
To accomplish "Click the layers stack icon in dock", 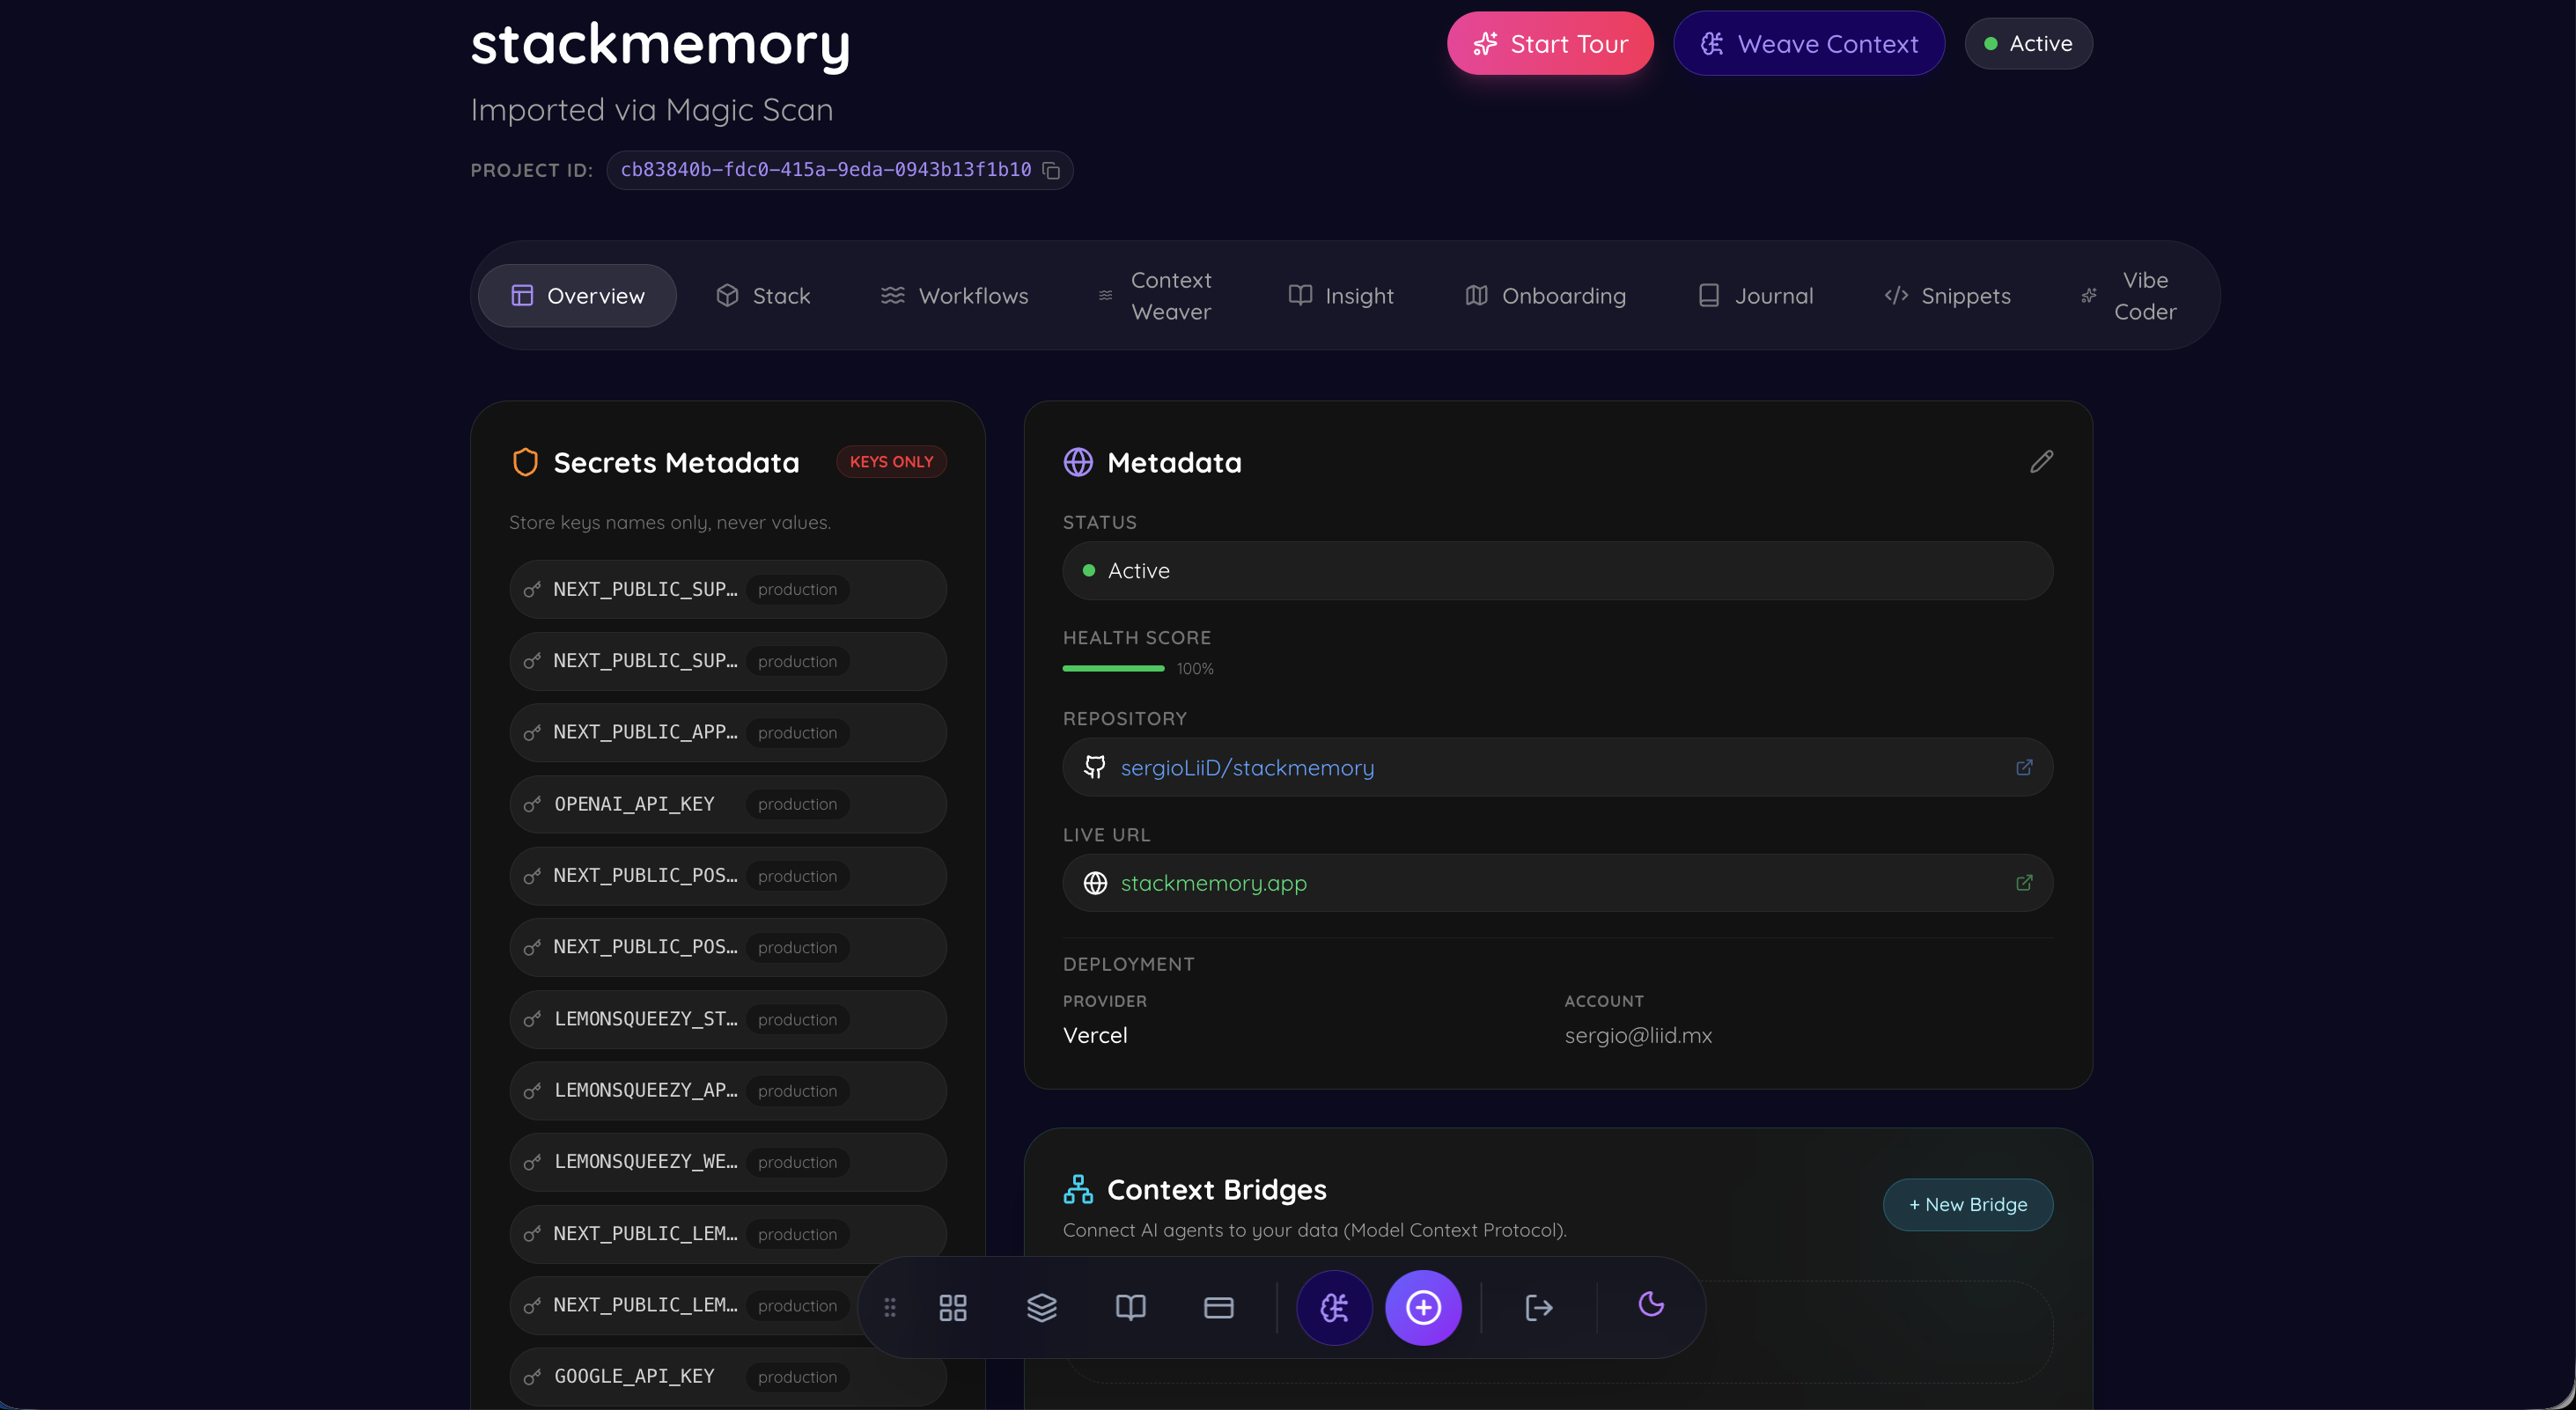I will (x=1041, y=1307).
